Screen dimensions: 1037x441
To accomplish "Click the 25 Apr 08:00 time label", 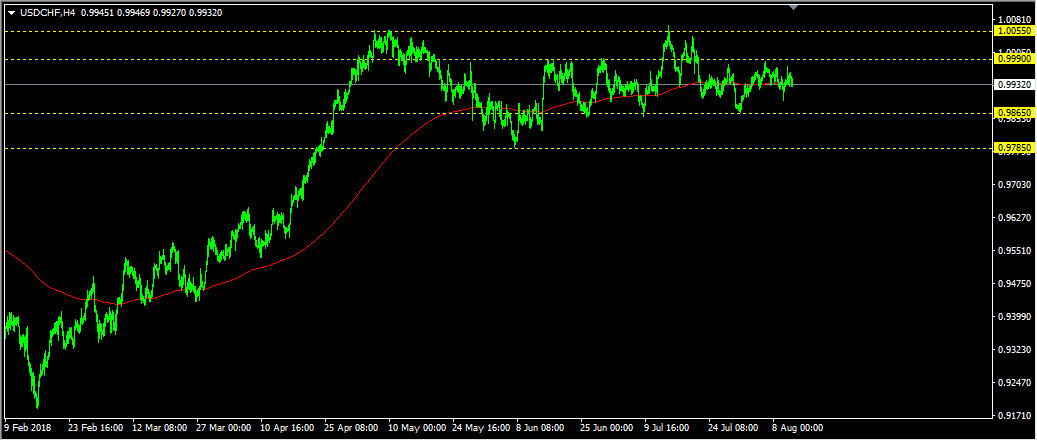I will coord(351,428).
